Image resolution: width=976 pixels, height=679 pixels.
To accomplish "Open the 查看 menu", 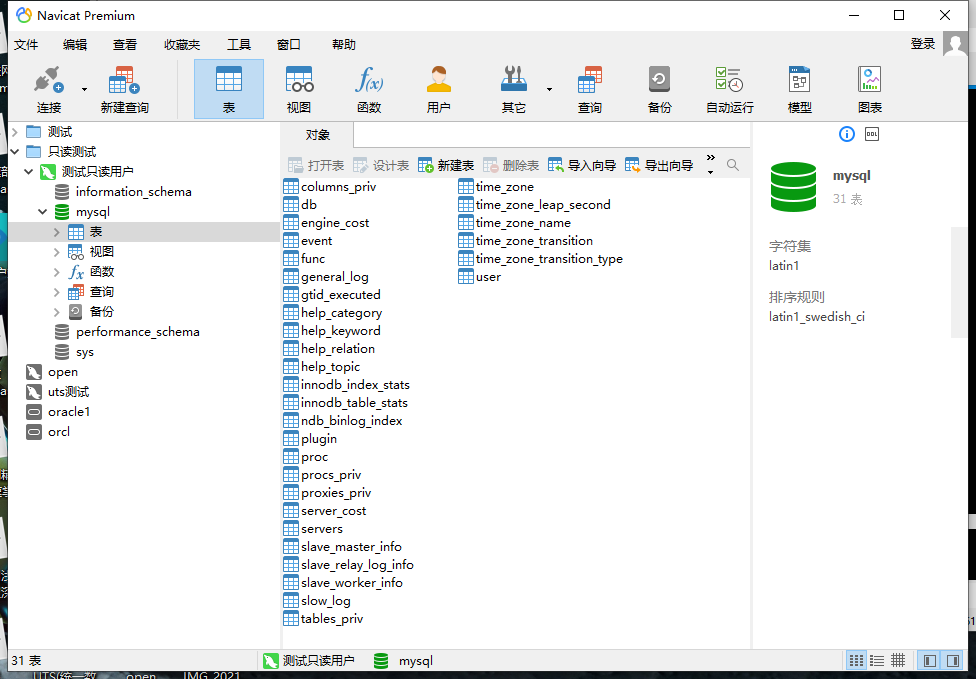I will (124, 45).
